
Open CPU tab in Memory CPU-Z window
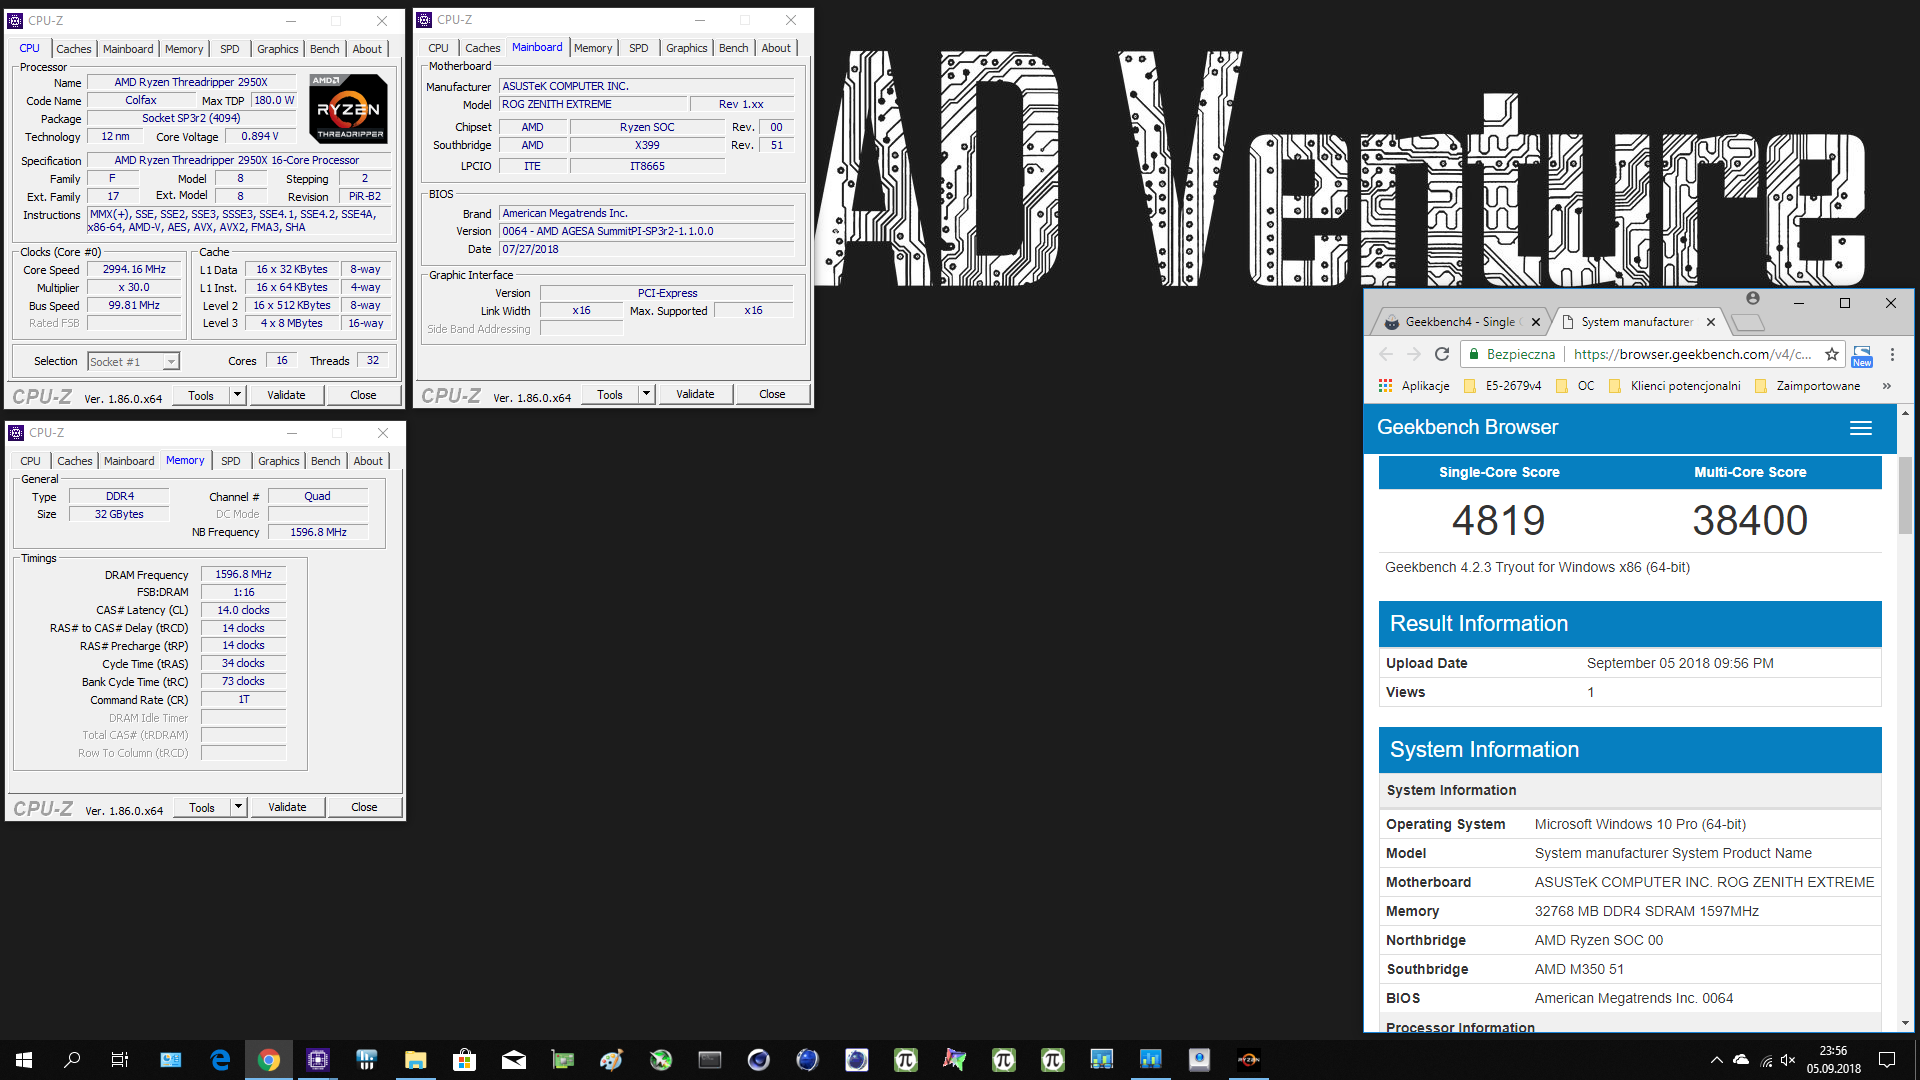coord(30,461)
